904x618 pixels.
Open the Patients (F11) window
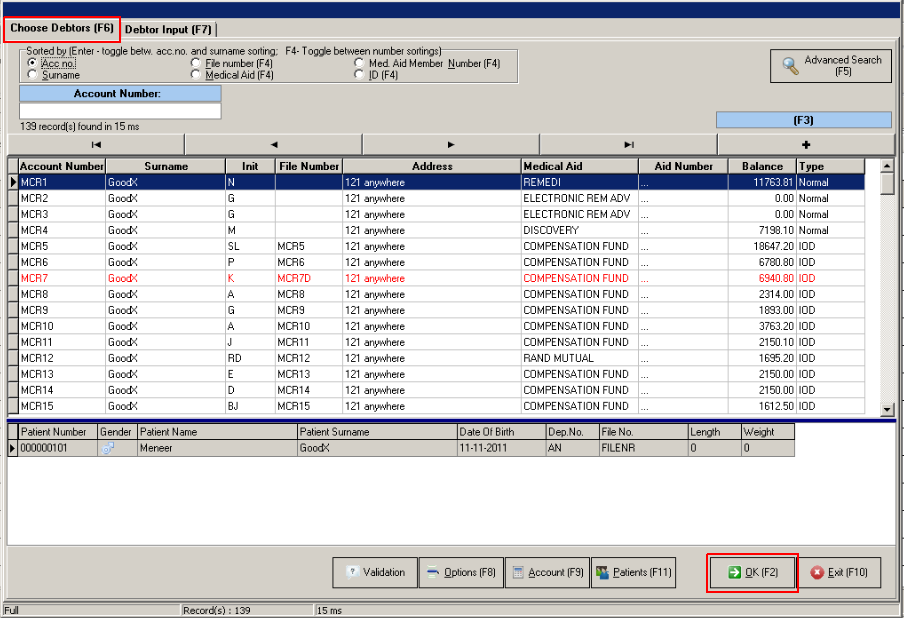[634, 572]
